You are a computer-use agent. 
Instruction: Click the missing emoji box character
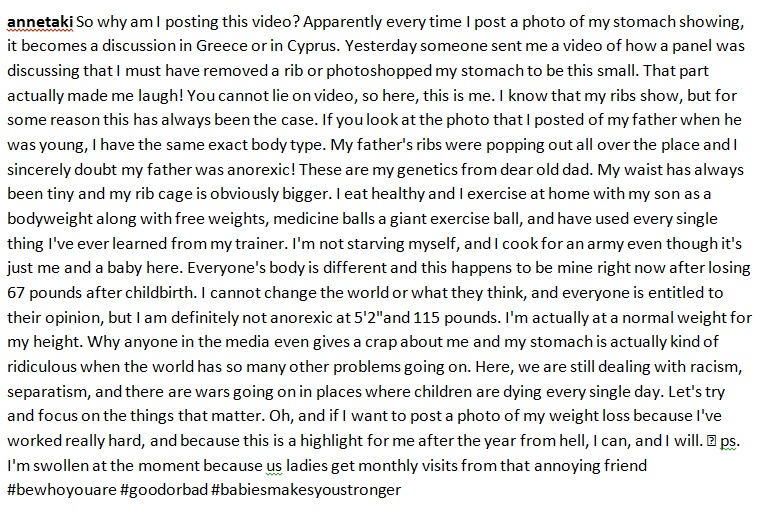[x=712, y=443]
